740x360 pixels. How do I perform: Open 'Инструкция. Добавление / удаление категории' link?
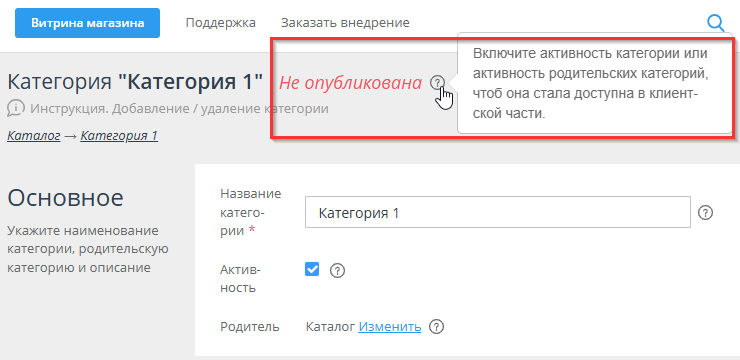[179, 109]
